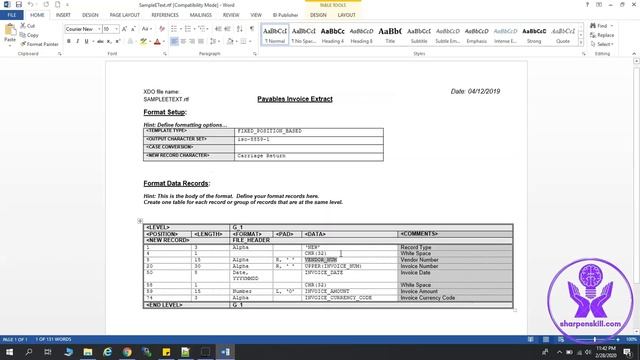The width and height of the screenshot is (640, 360).
Task: Toggle Italic formatting
Action: coord(78,41)
